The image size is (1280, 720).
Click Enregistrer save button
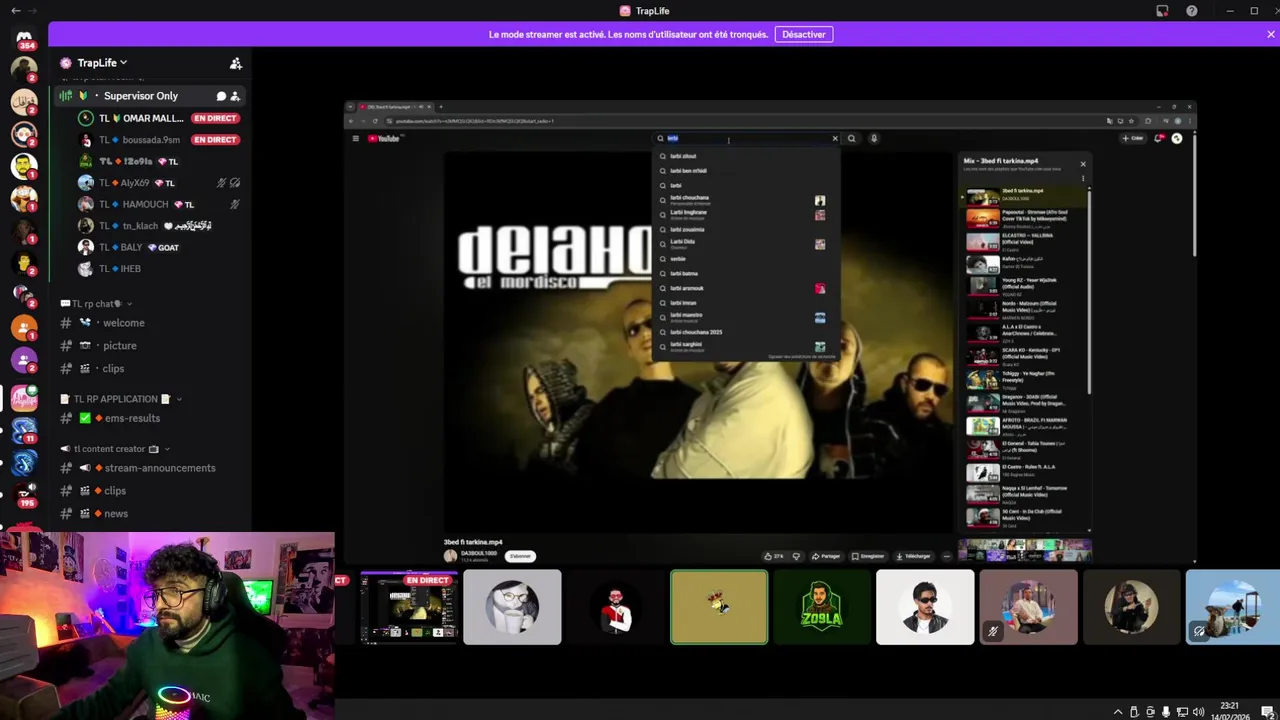pos(868,556)
